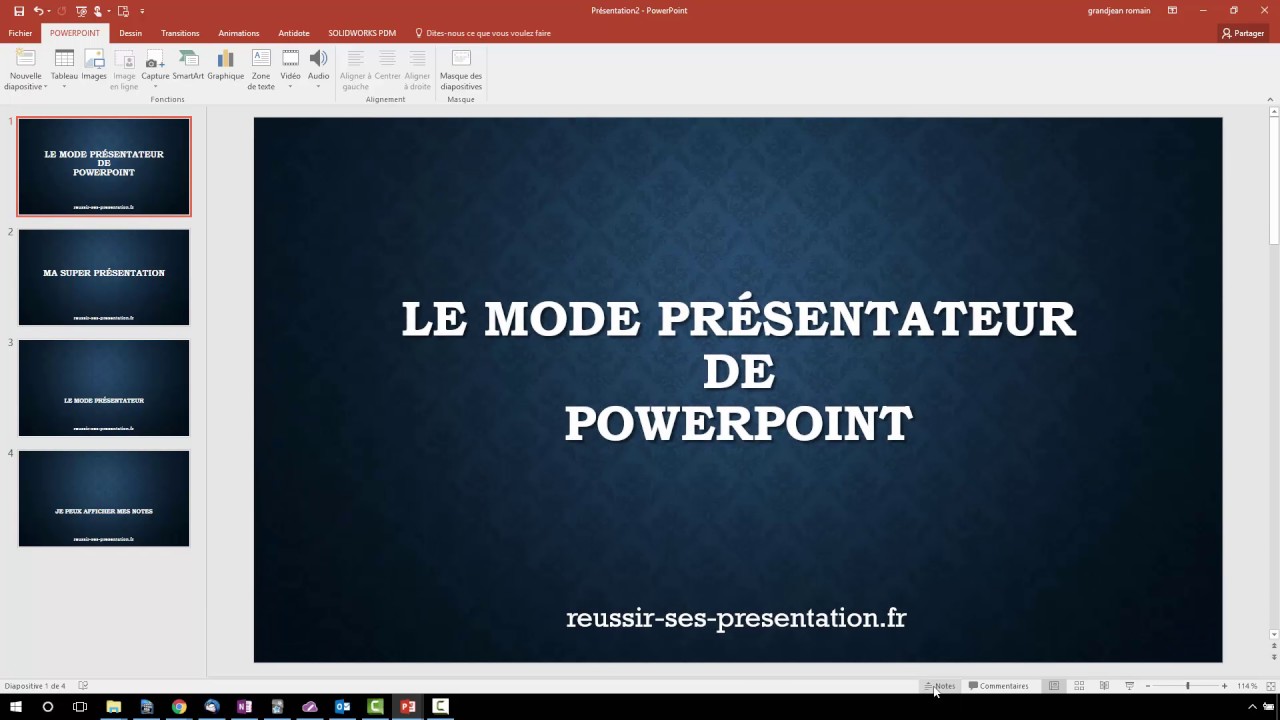Click the Partager share button
The width and height of the screenshot is (1280, 720).
tap(1243, 33)
